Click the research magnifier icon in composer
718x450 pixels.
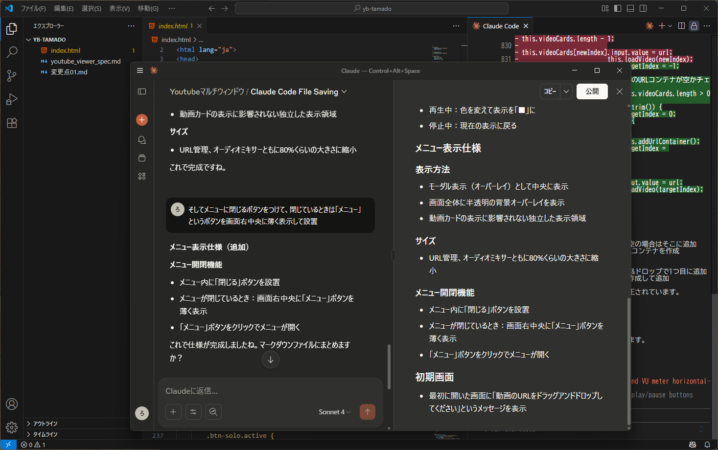click(x=213, y=412)
